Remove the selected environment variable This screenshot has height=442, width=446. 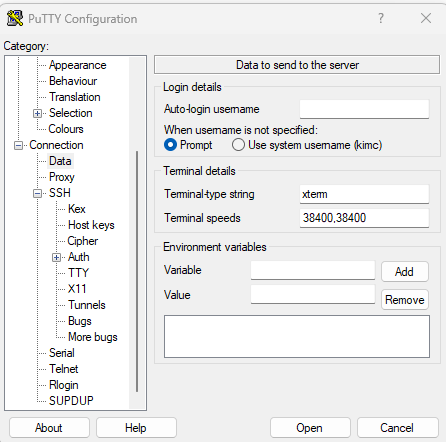[x=405, y=300]
